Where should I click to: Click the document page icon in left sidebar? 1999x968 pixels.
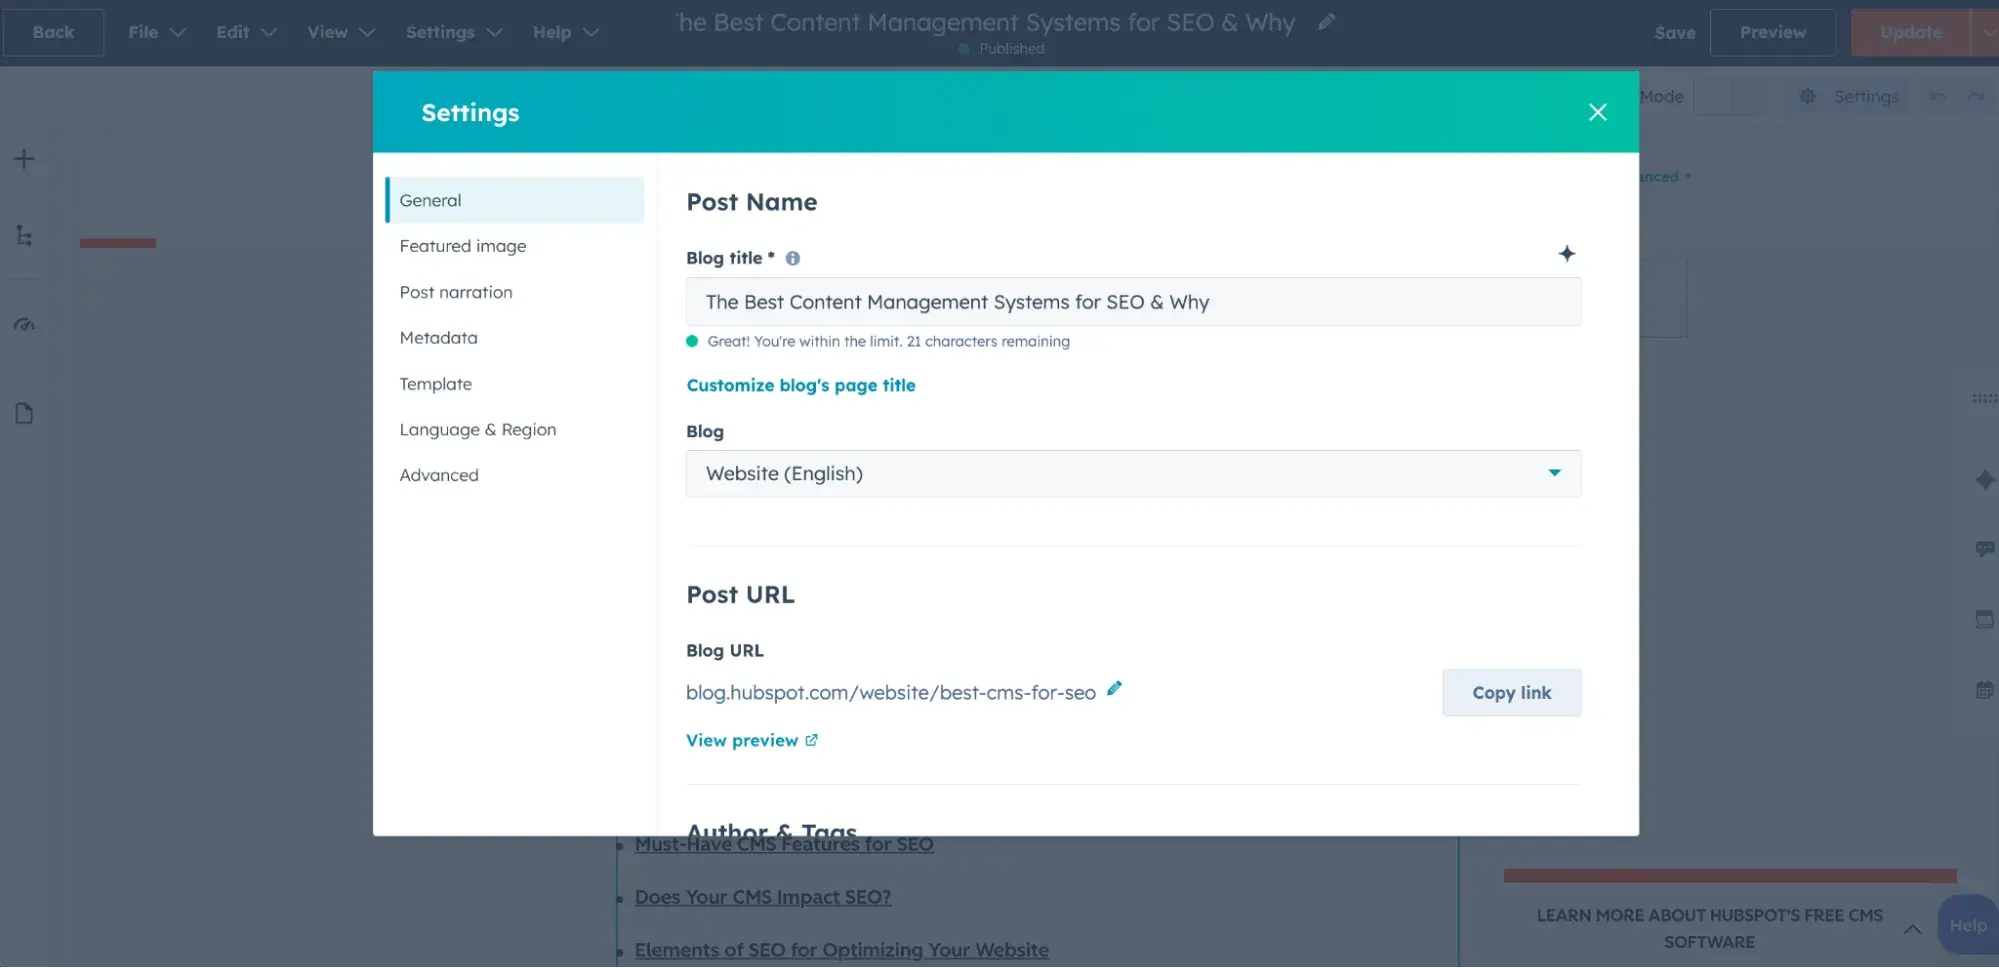point(23,413)
